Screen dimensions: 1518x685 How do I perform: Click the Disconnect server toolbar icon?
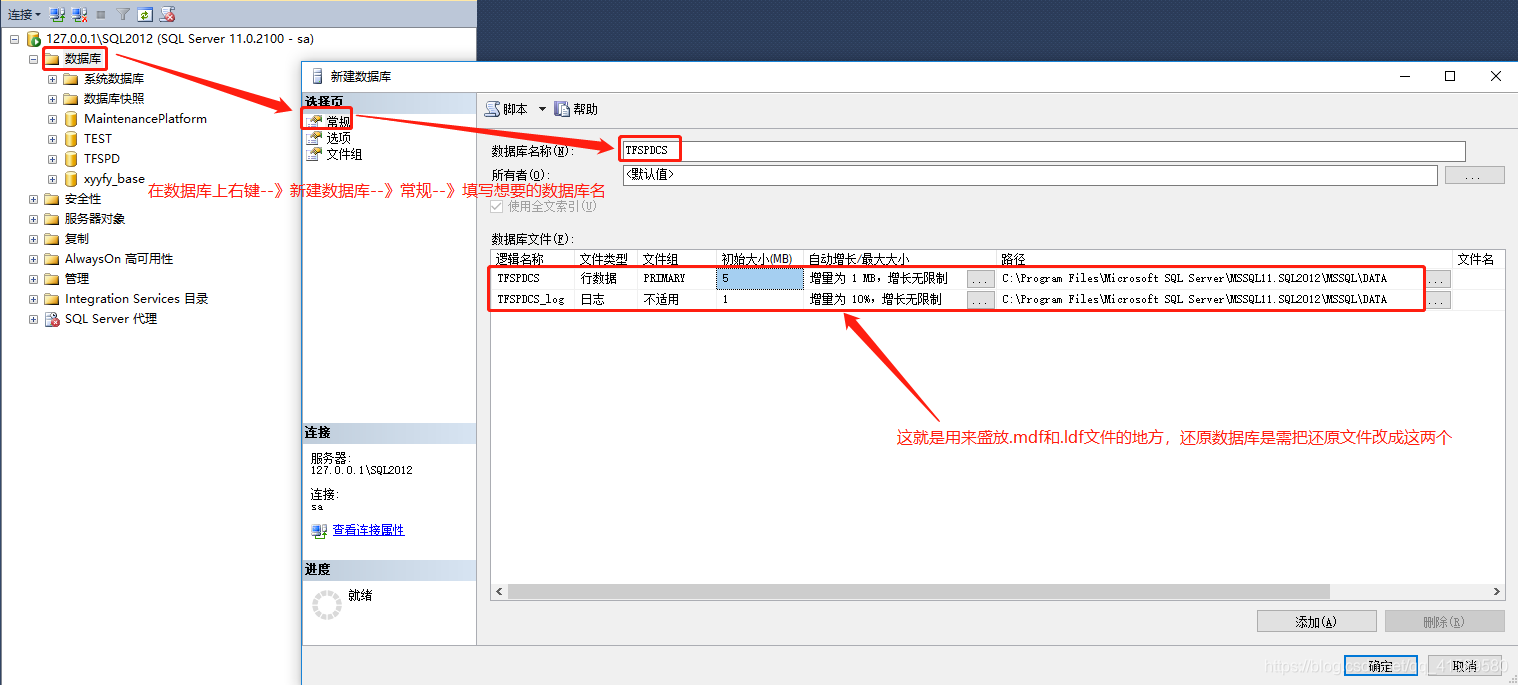click(x=79, y=15)
